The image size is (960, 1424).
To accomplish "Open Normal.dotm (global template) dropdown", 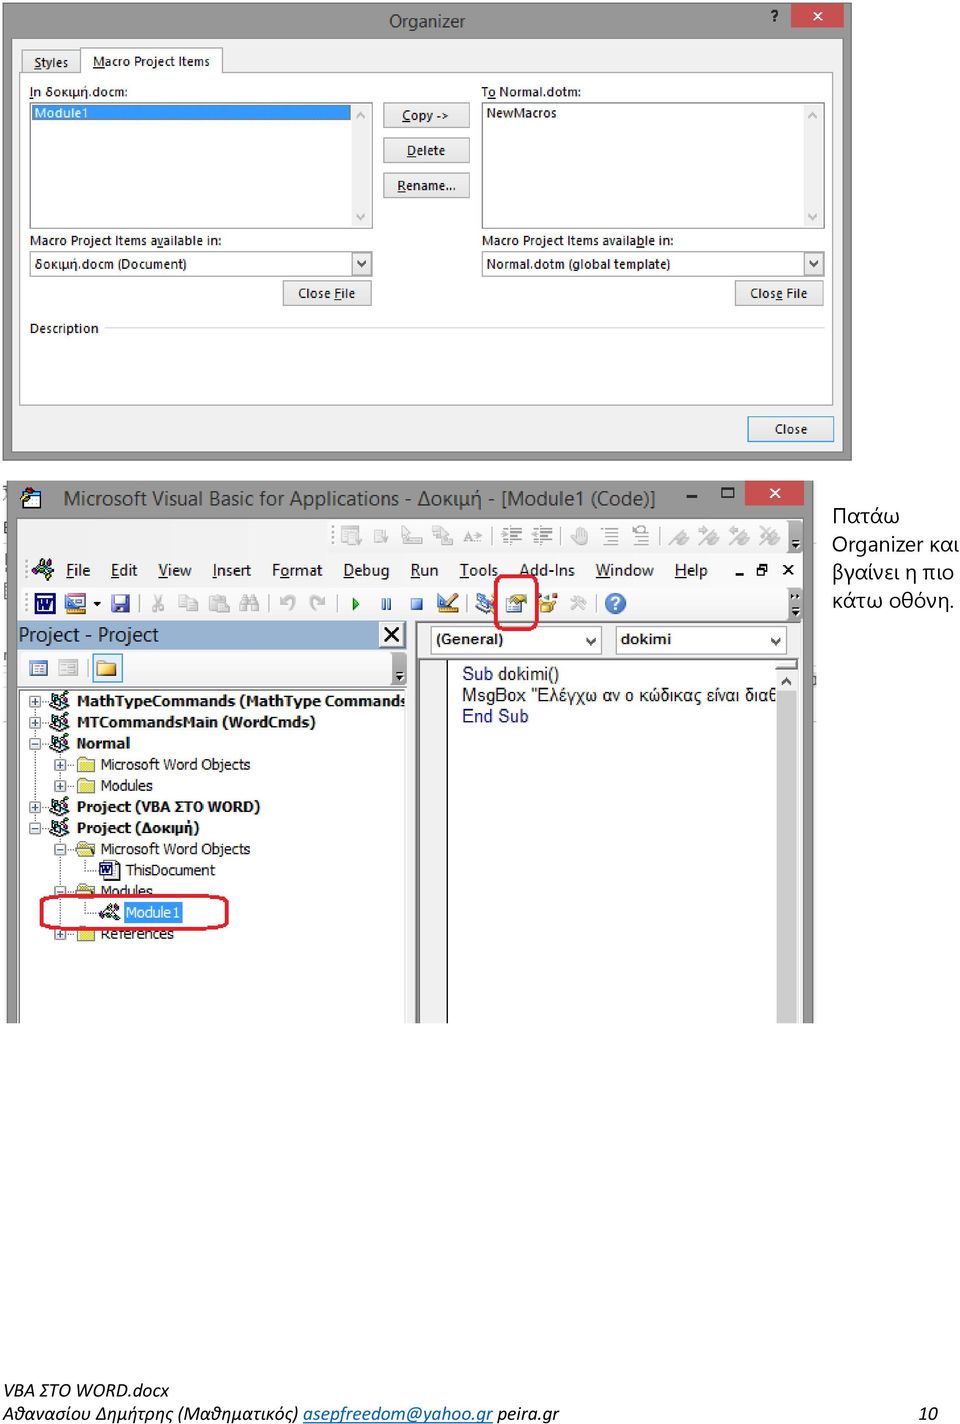I will click(813, 264).
